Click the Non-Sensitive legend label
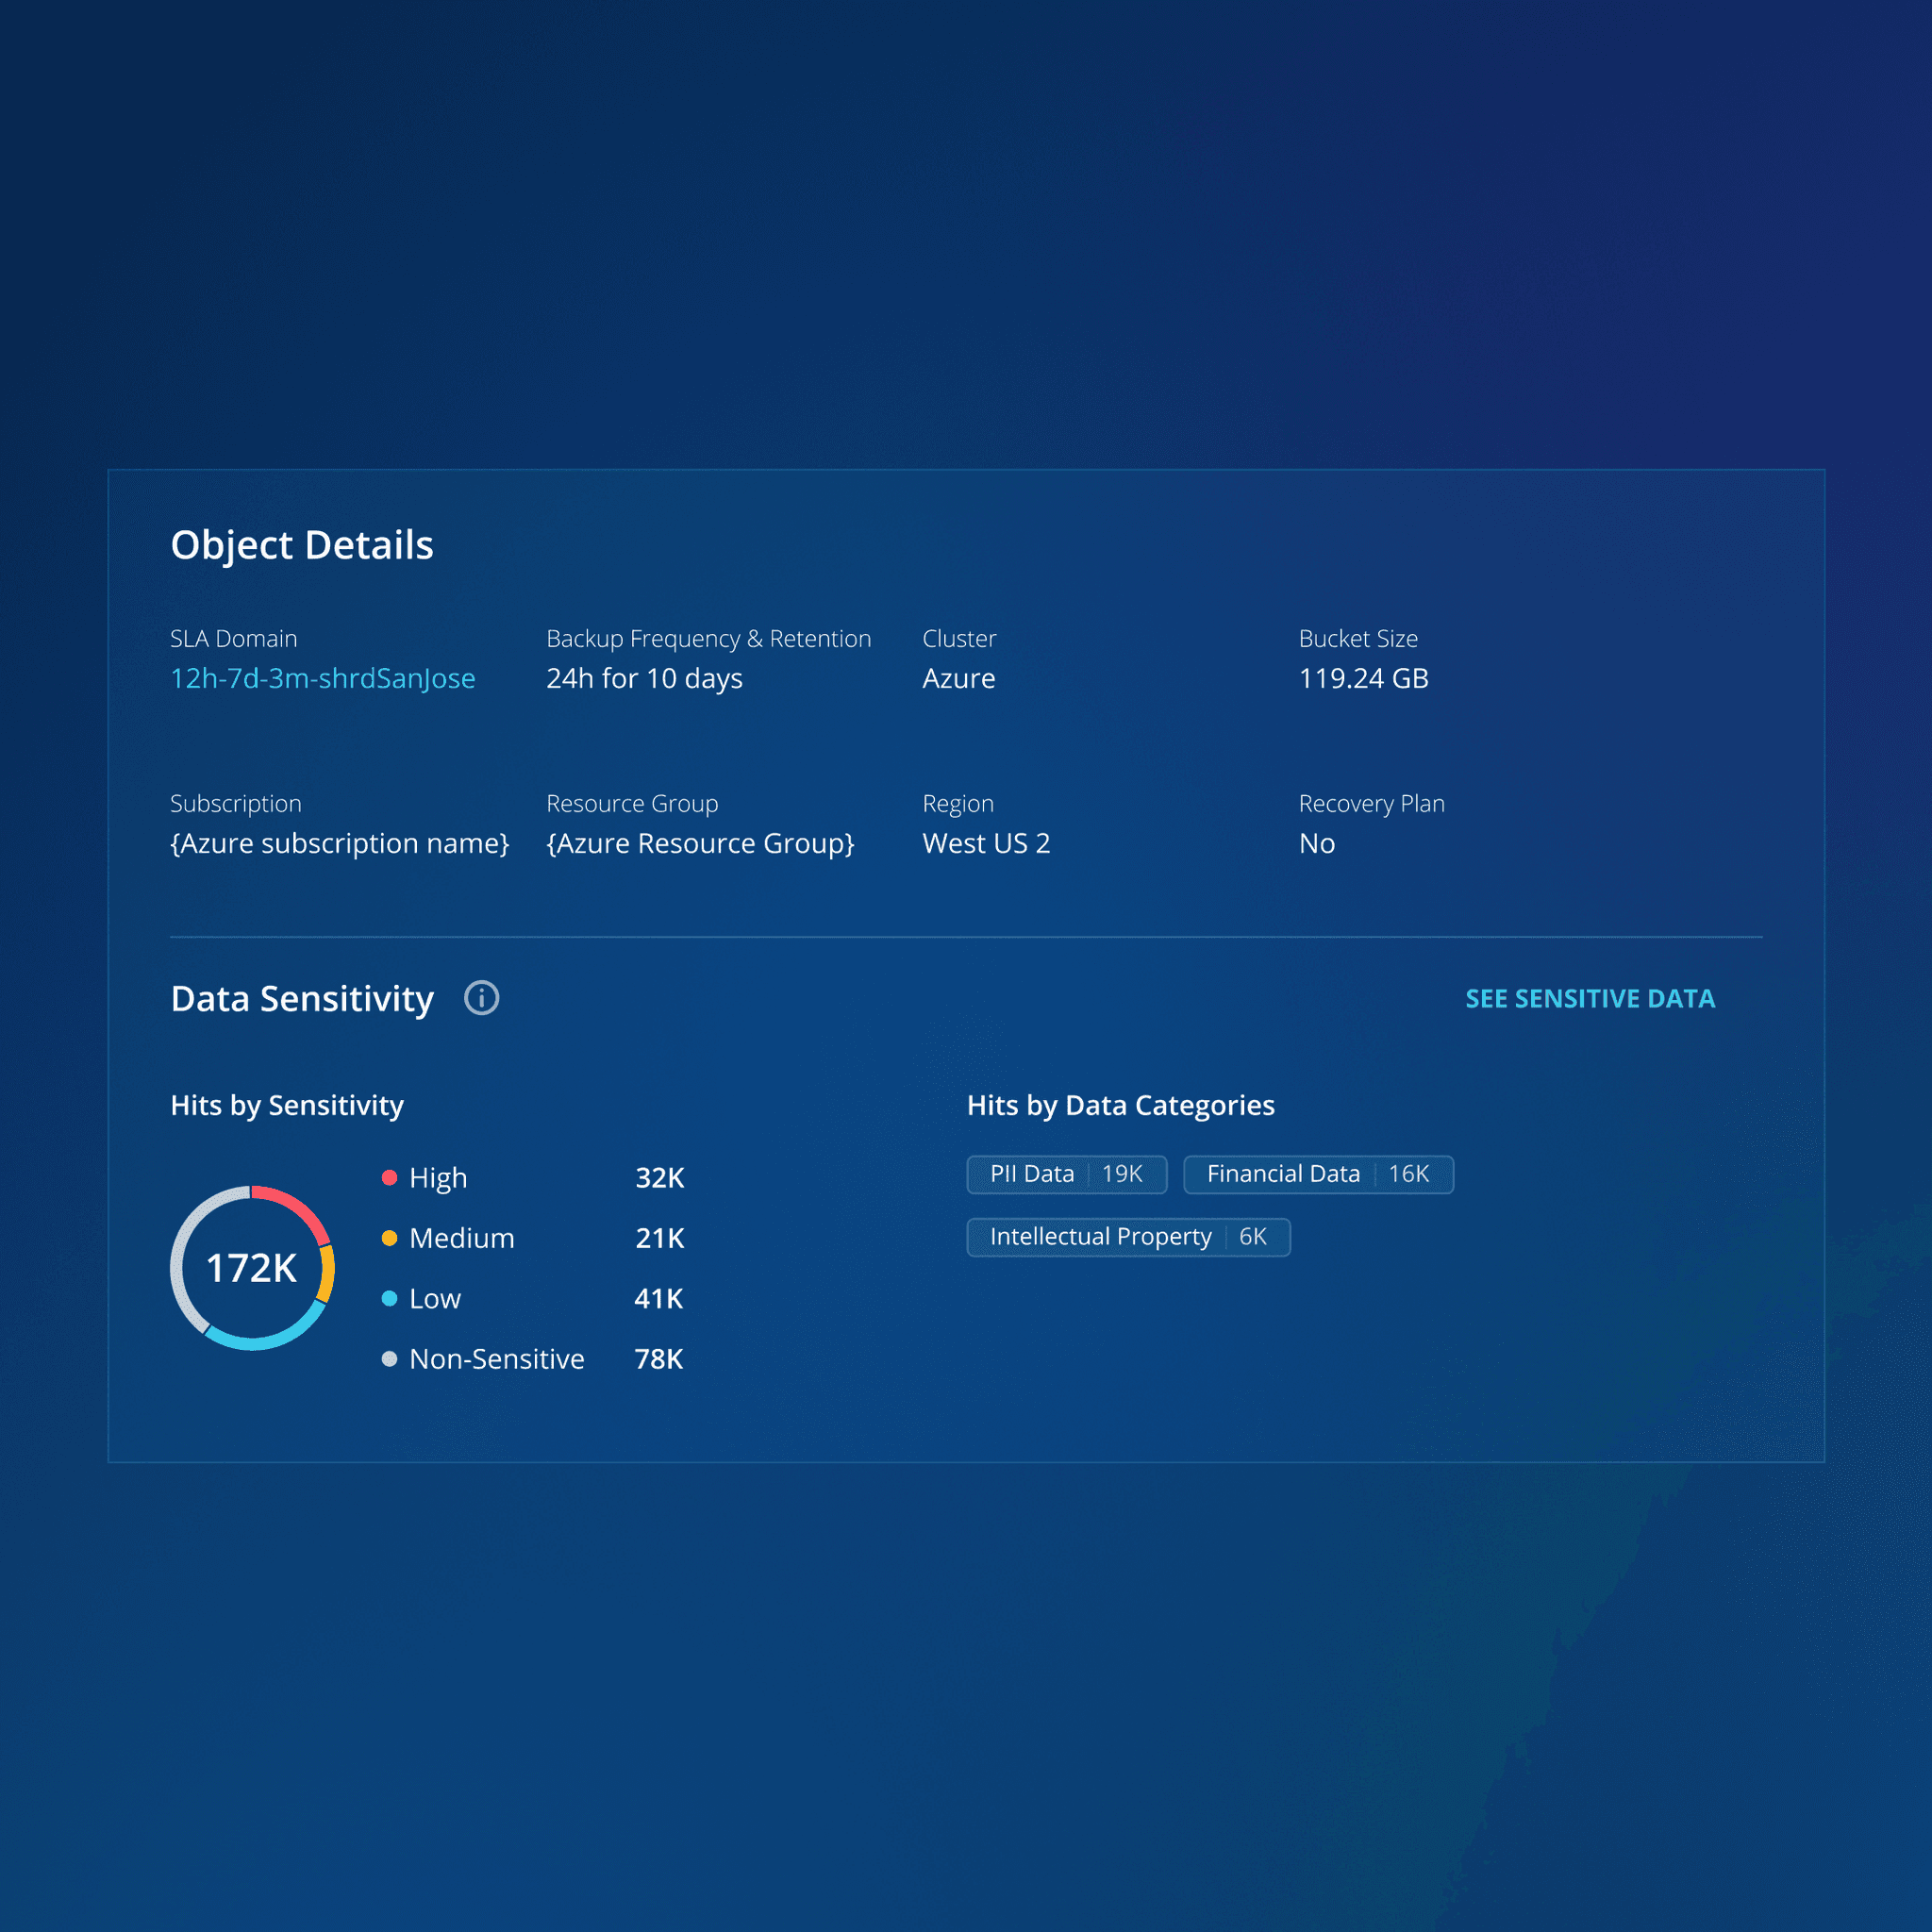 pyautogui.click(x=496, y=1359)
